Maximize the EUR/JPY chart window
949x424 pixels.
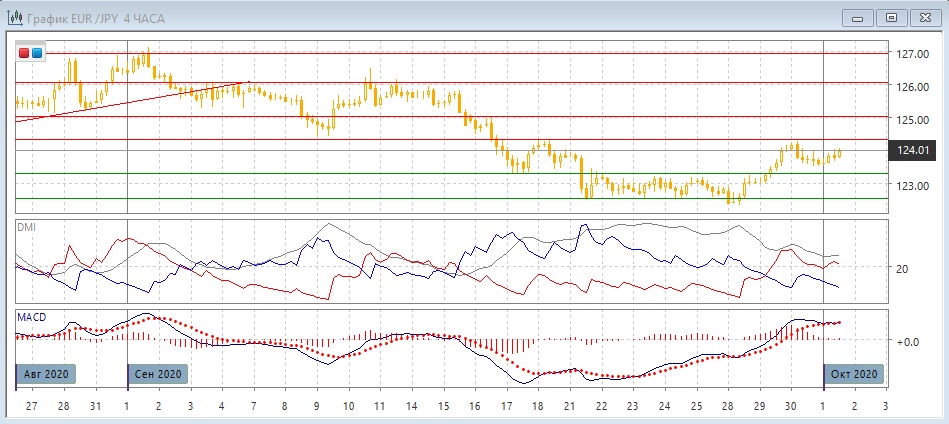pyautogui.click(x=891, y=17)
